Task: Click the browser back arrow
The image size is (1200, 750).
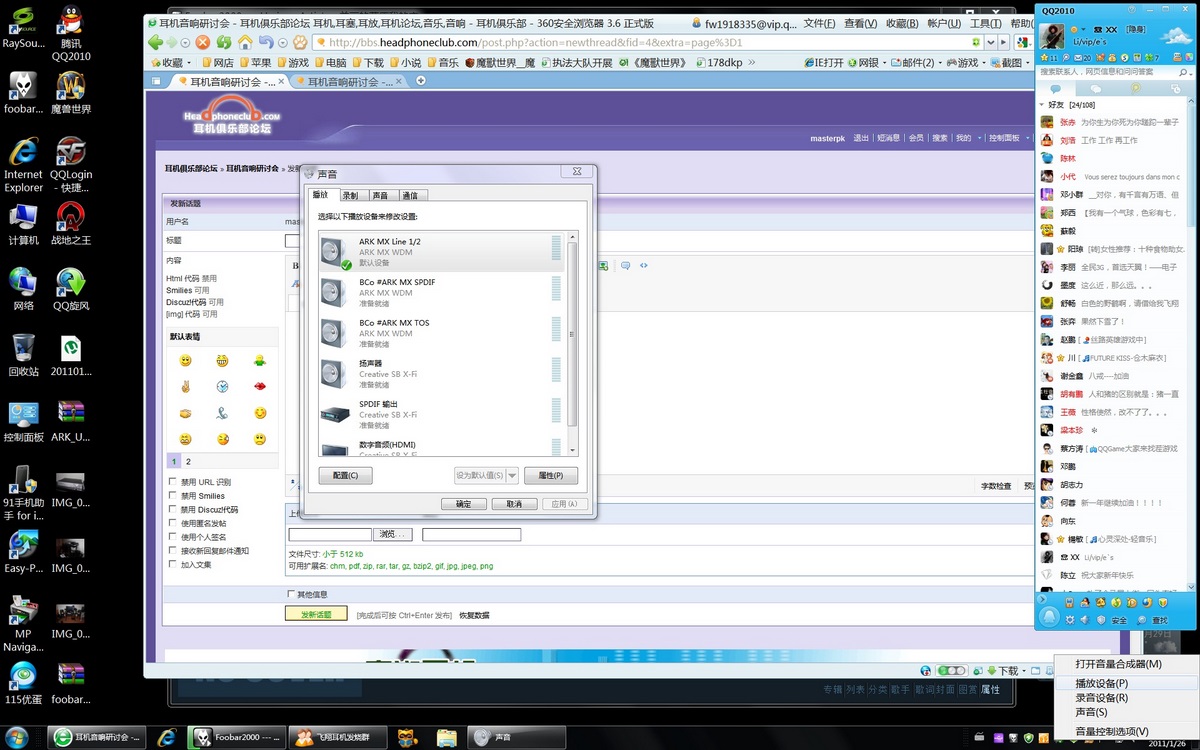Action: (155, 42)
